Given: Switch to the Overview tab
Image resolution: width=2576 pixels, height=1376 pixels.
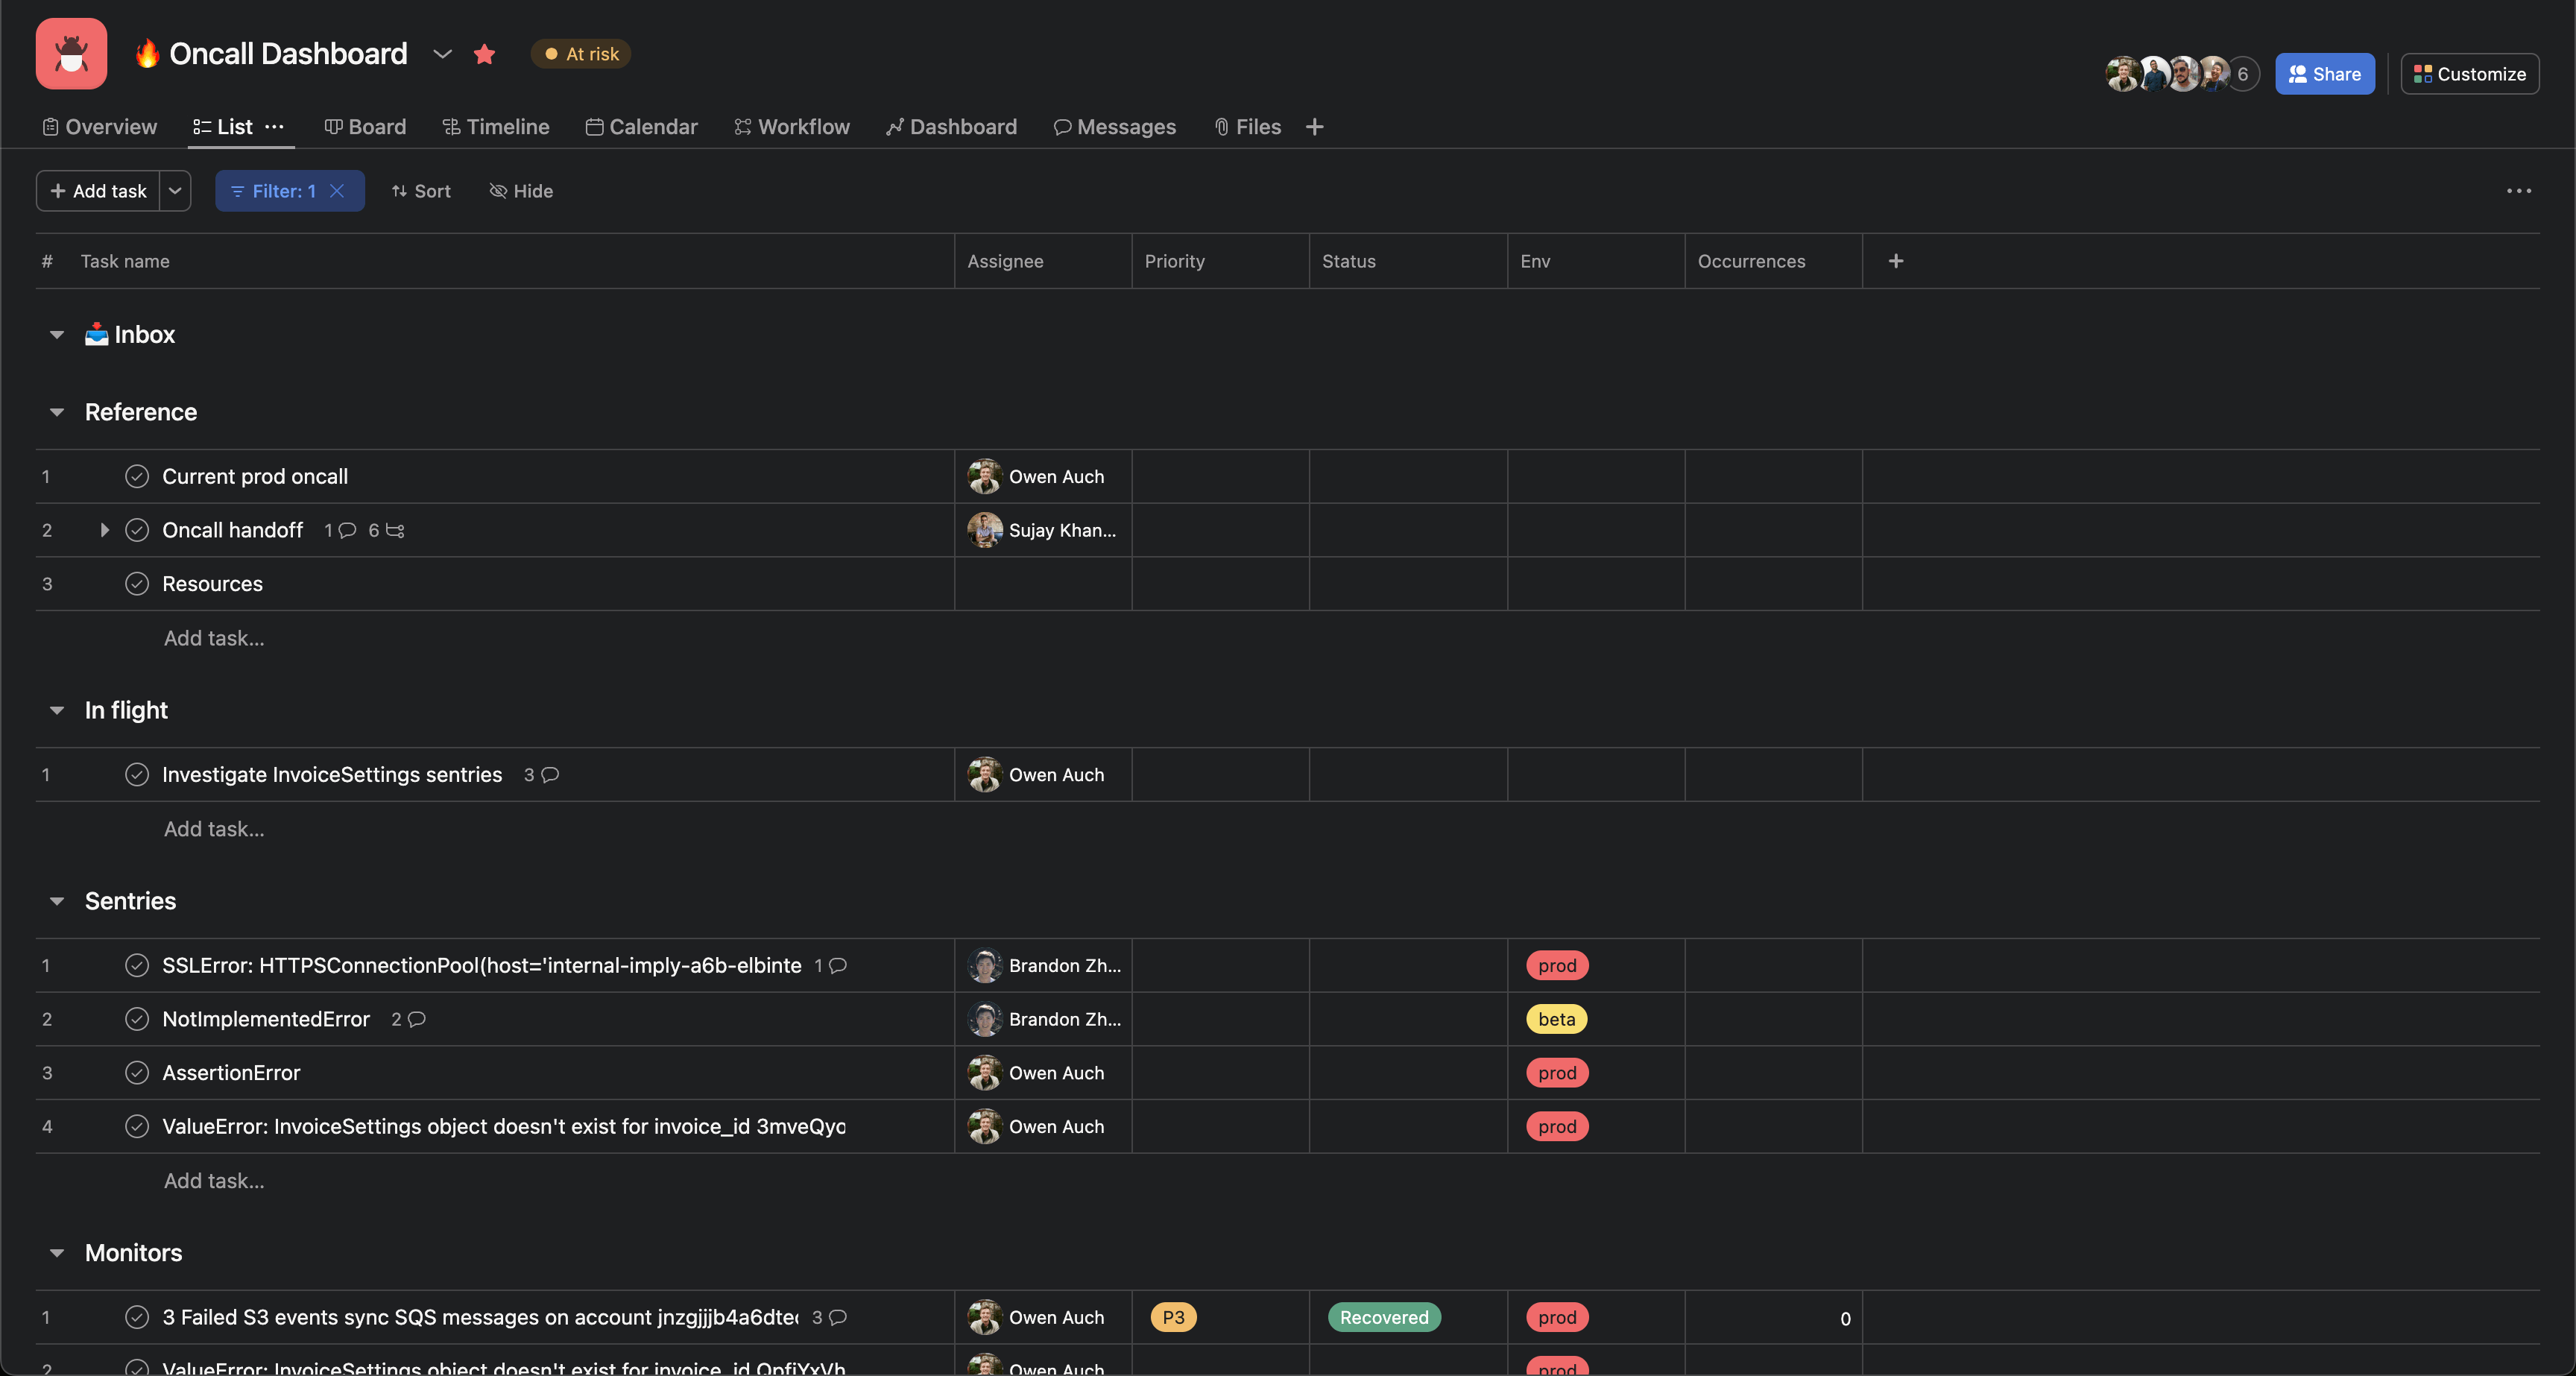Looking at the screenshot, I should (99, 126).
